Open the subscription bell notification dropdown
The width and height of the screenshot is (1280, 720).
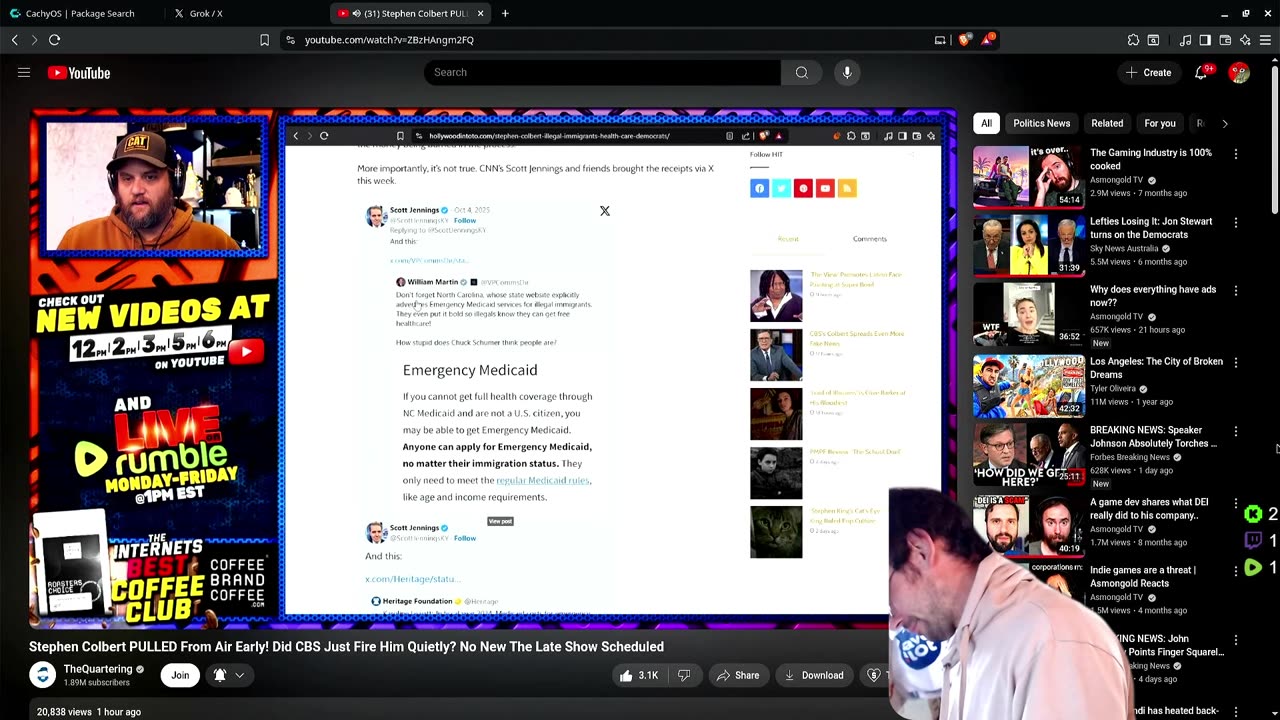tap(228, 675)
